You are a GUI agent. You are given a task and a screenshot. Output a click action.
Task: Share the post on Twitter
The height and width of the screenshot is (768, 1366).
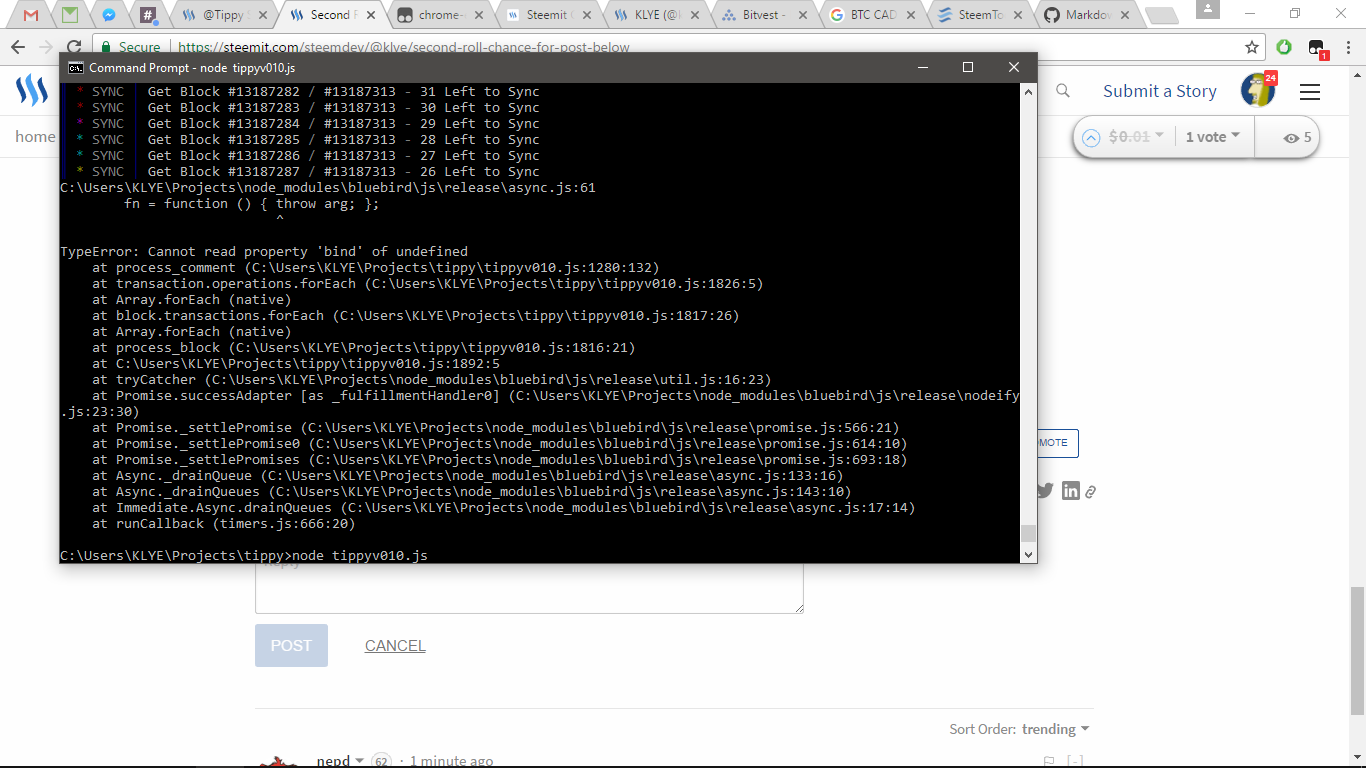1045,490
